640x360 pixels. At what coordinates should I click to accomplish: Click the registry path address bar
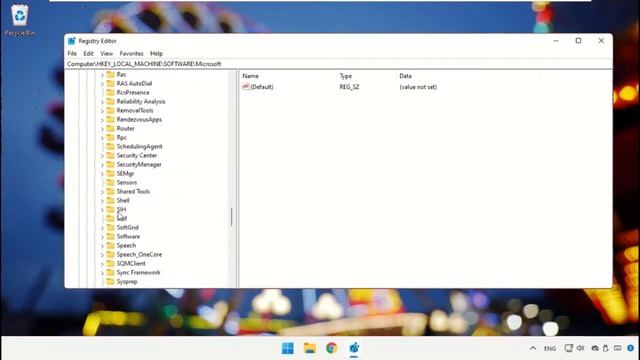pos(338,64)
